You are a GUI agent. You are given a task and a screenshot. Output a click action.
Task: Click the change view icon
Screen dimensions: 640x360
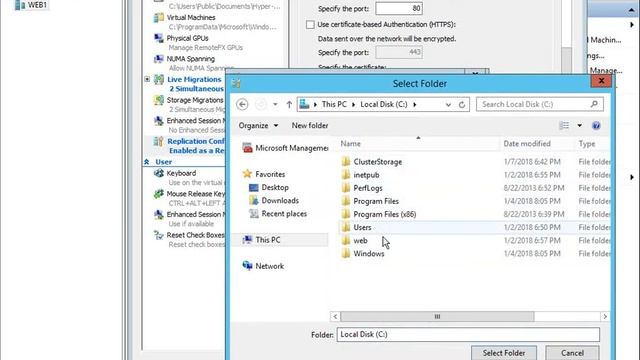(x=564, y=125)
